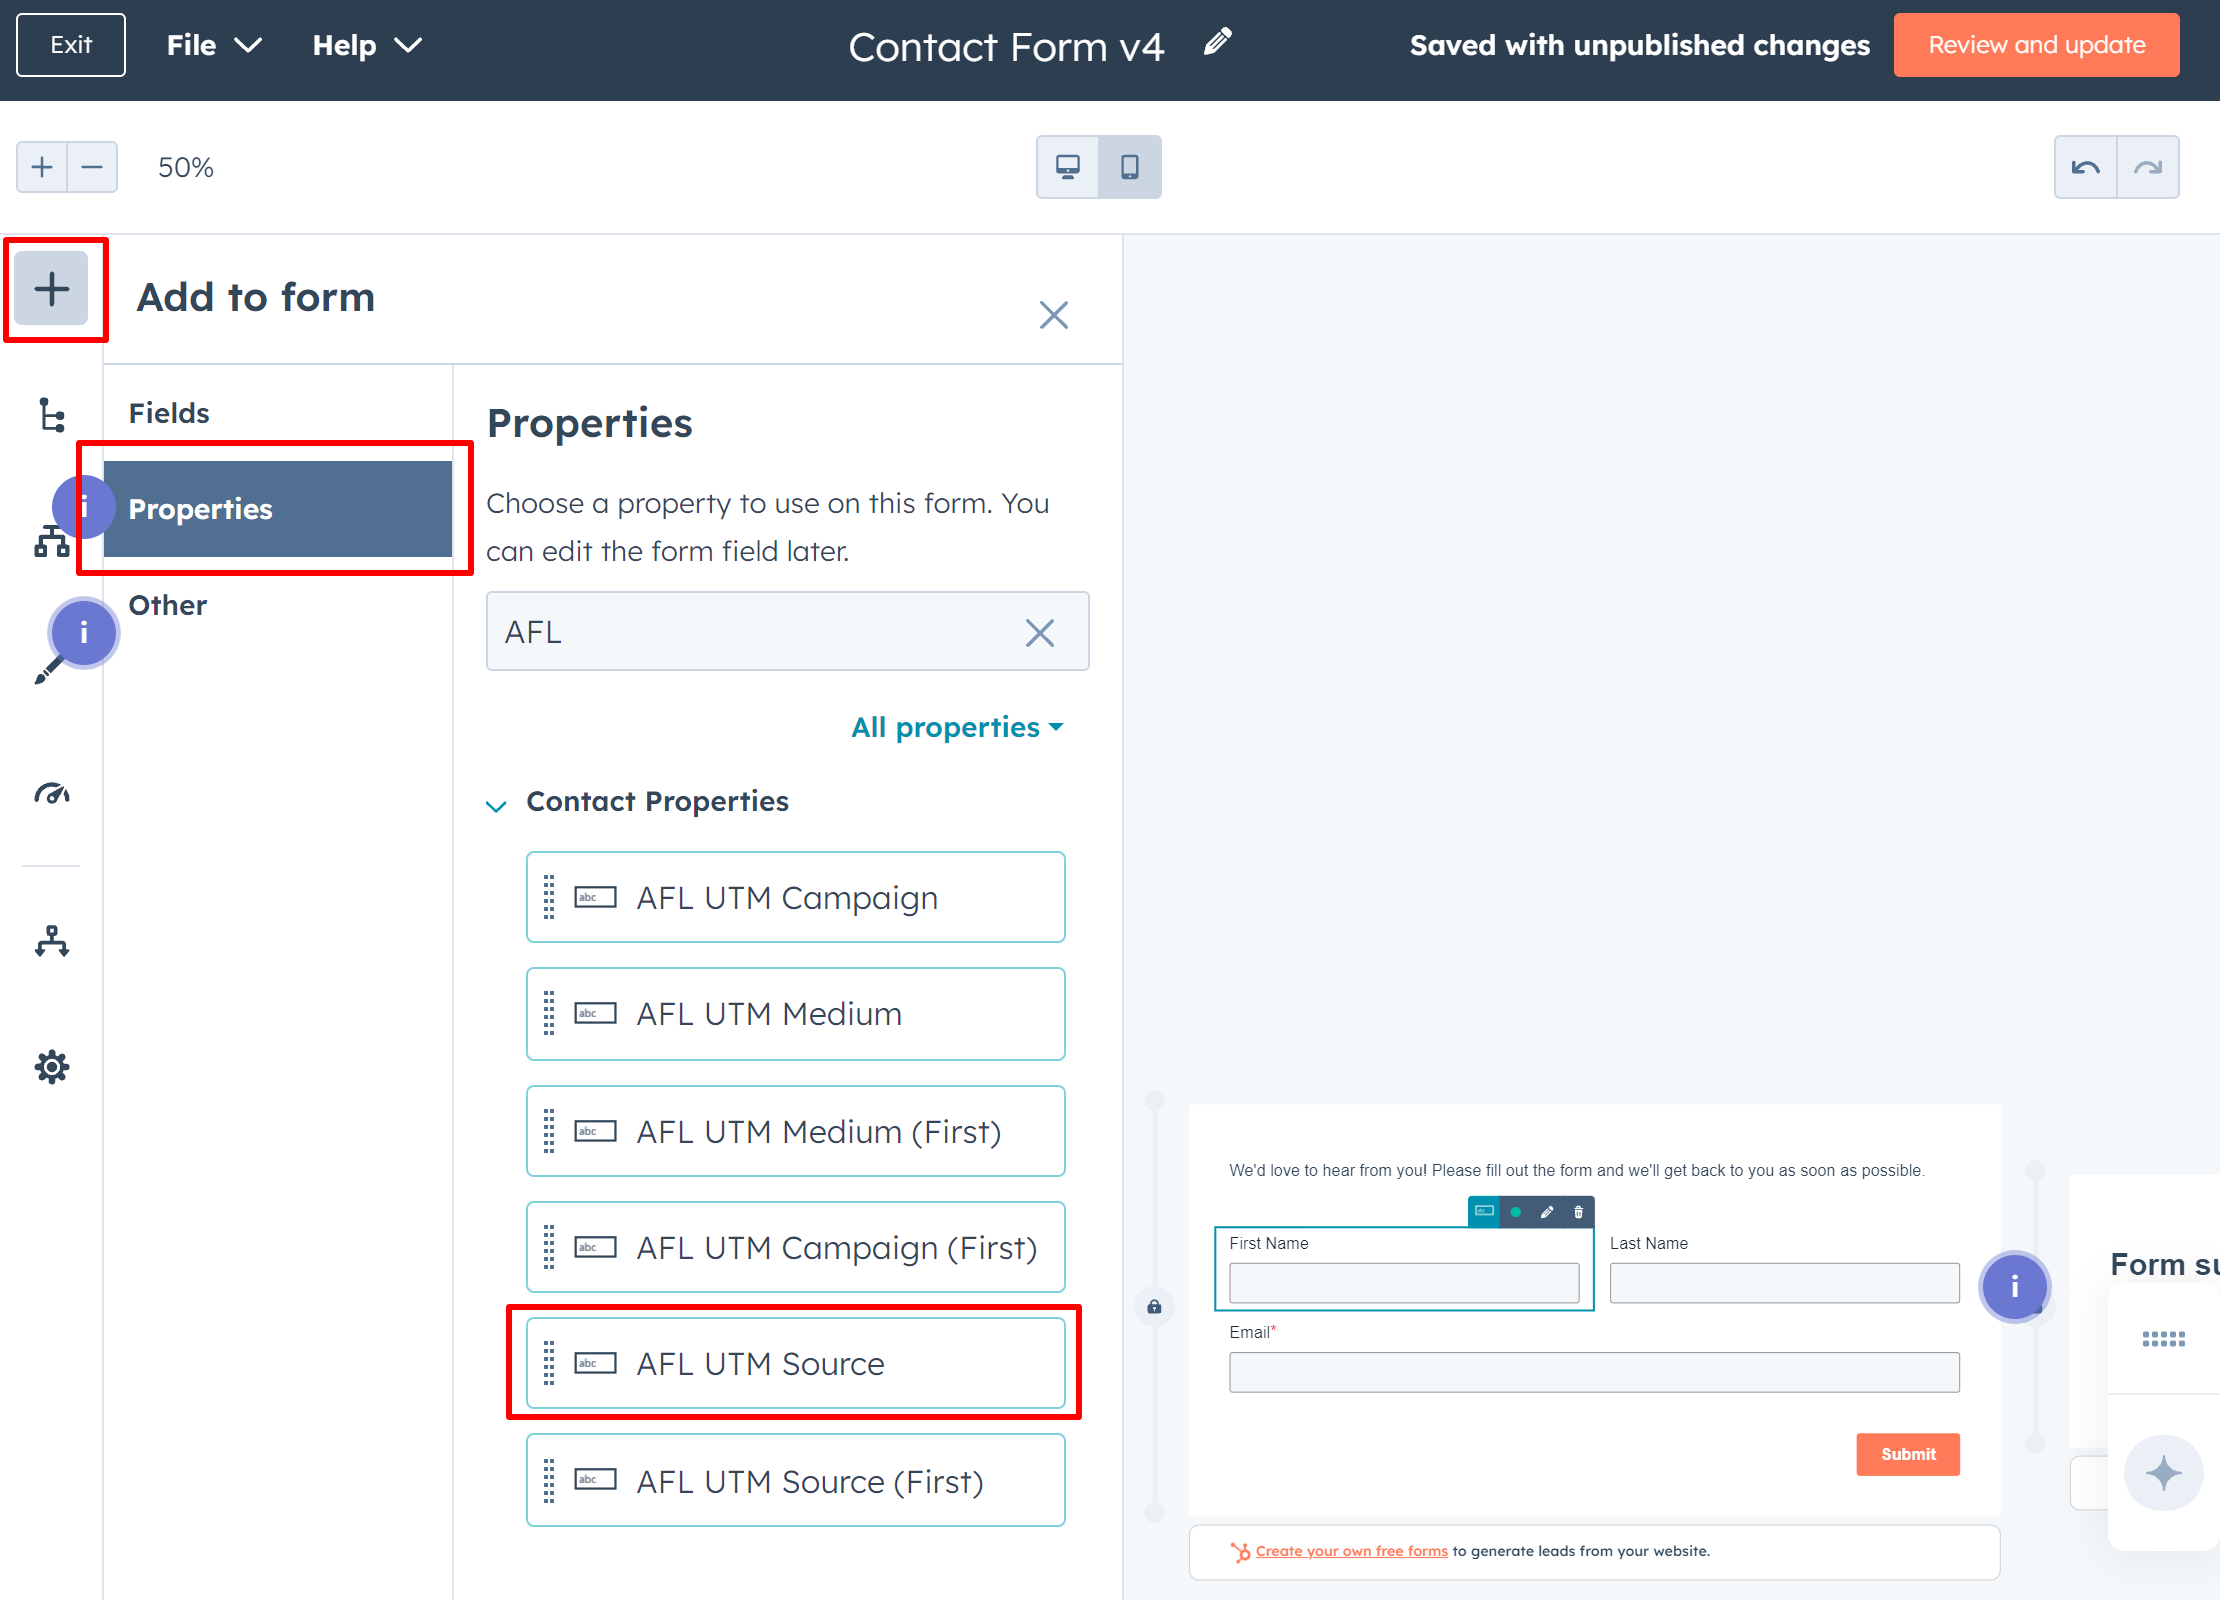Click the pencil edit icon on First Name field
The image size is (2220, 1600).
[x=1547, y=1212]
